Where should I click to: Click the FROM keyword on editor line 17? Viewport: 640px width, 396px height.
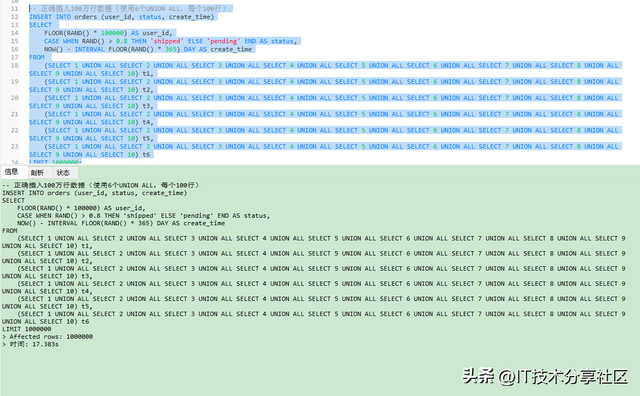[37, 57]
